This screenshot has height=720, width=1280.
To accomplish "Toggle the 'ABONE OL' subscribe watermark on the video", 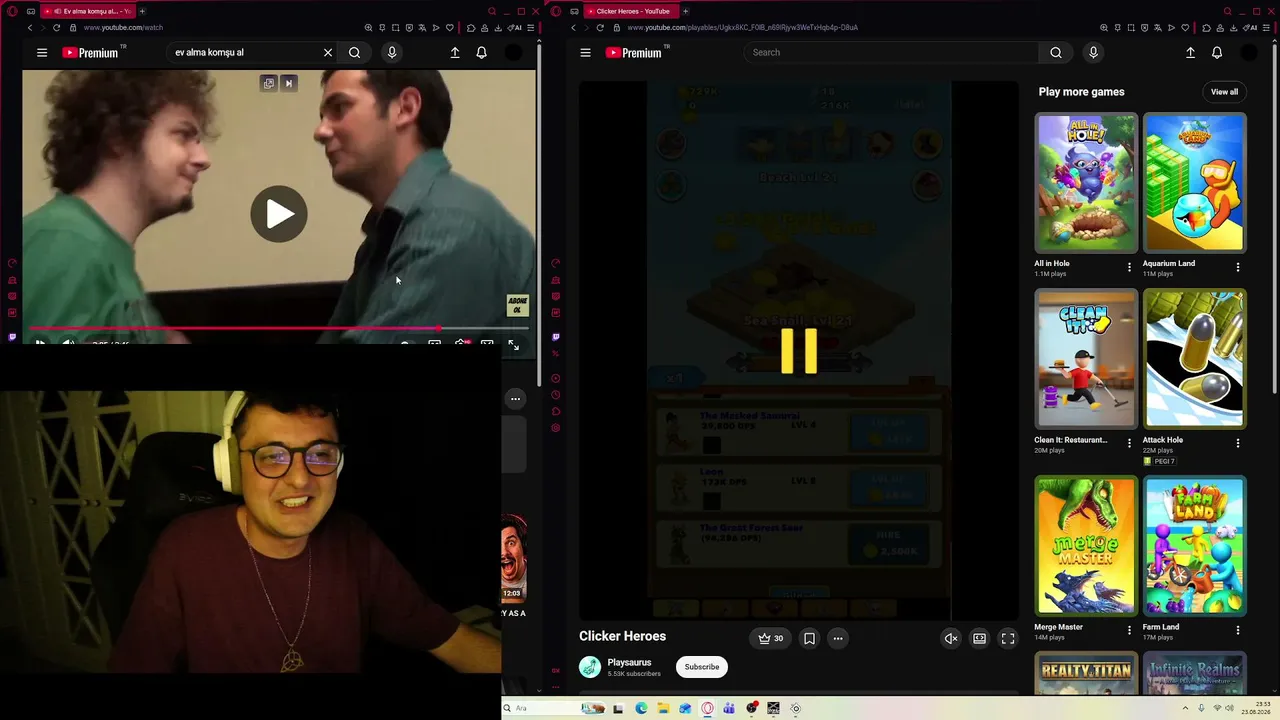I will [x=517, y=305].
